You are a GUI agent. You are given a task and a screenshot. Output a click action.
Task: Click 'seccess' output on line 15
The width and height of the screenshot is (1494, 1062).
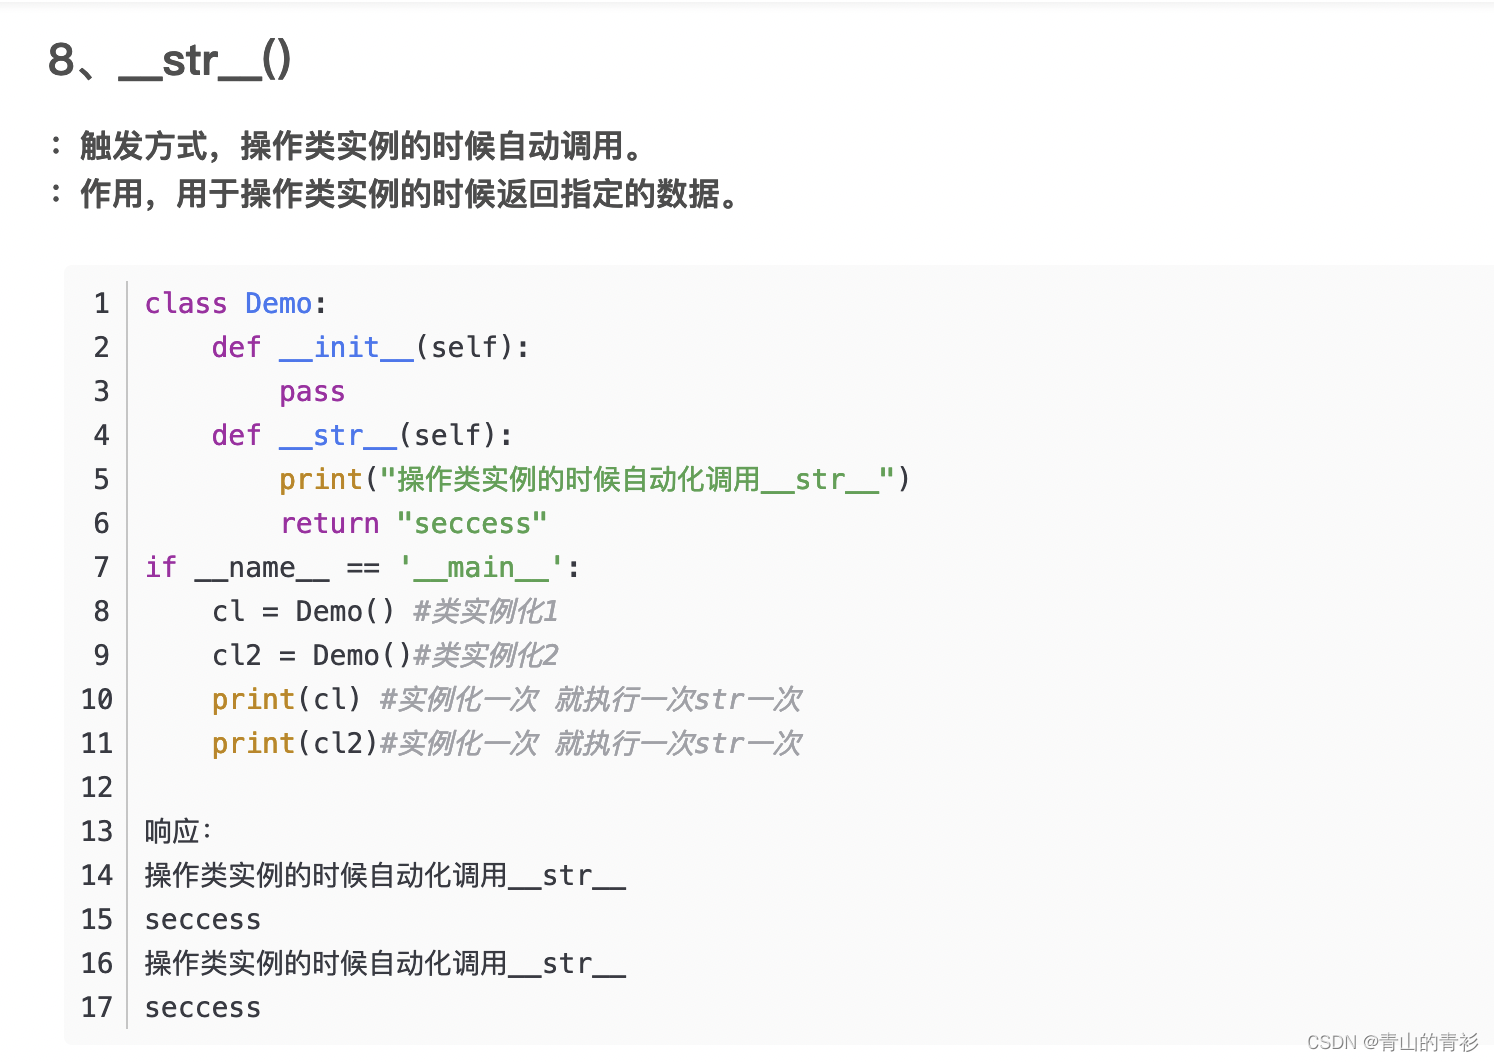click(x=203, y=919)
